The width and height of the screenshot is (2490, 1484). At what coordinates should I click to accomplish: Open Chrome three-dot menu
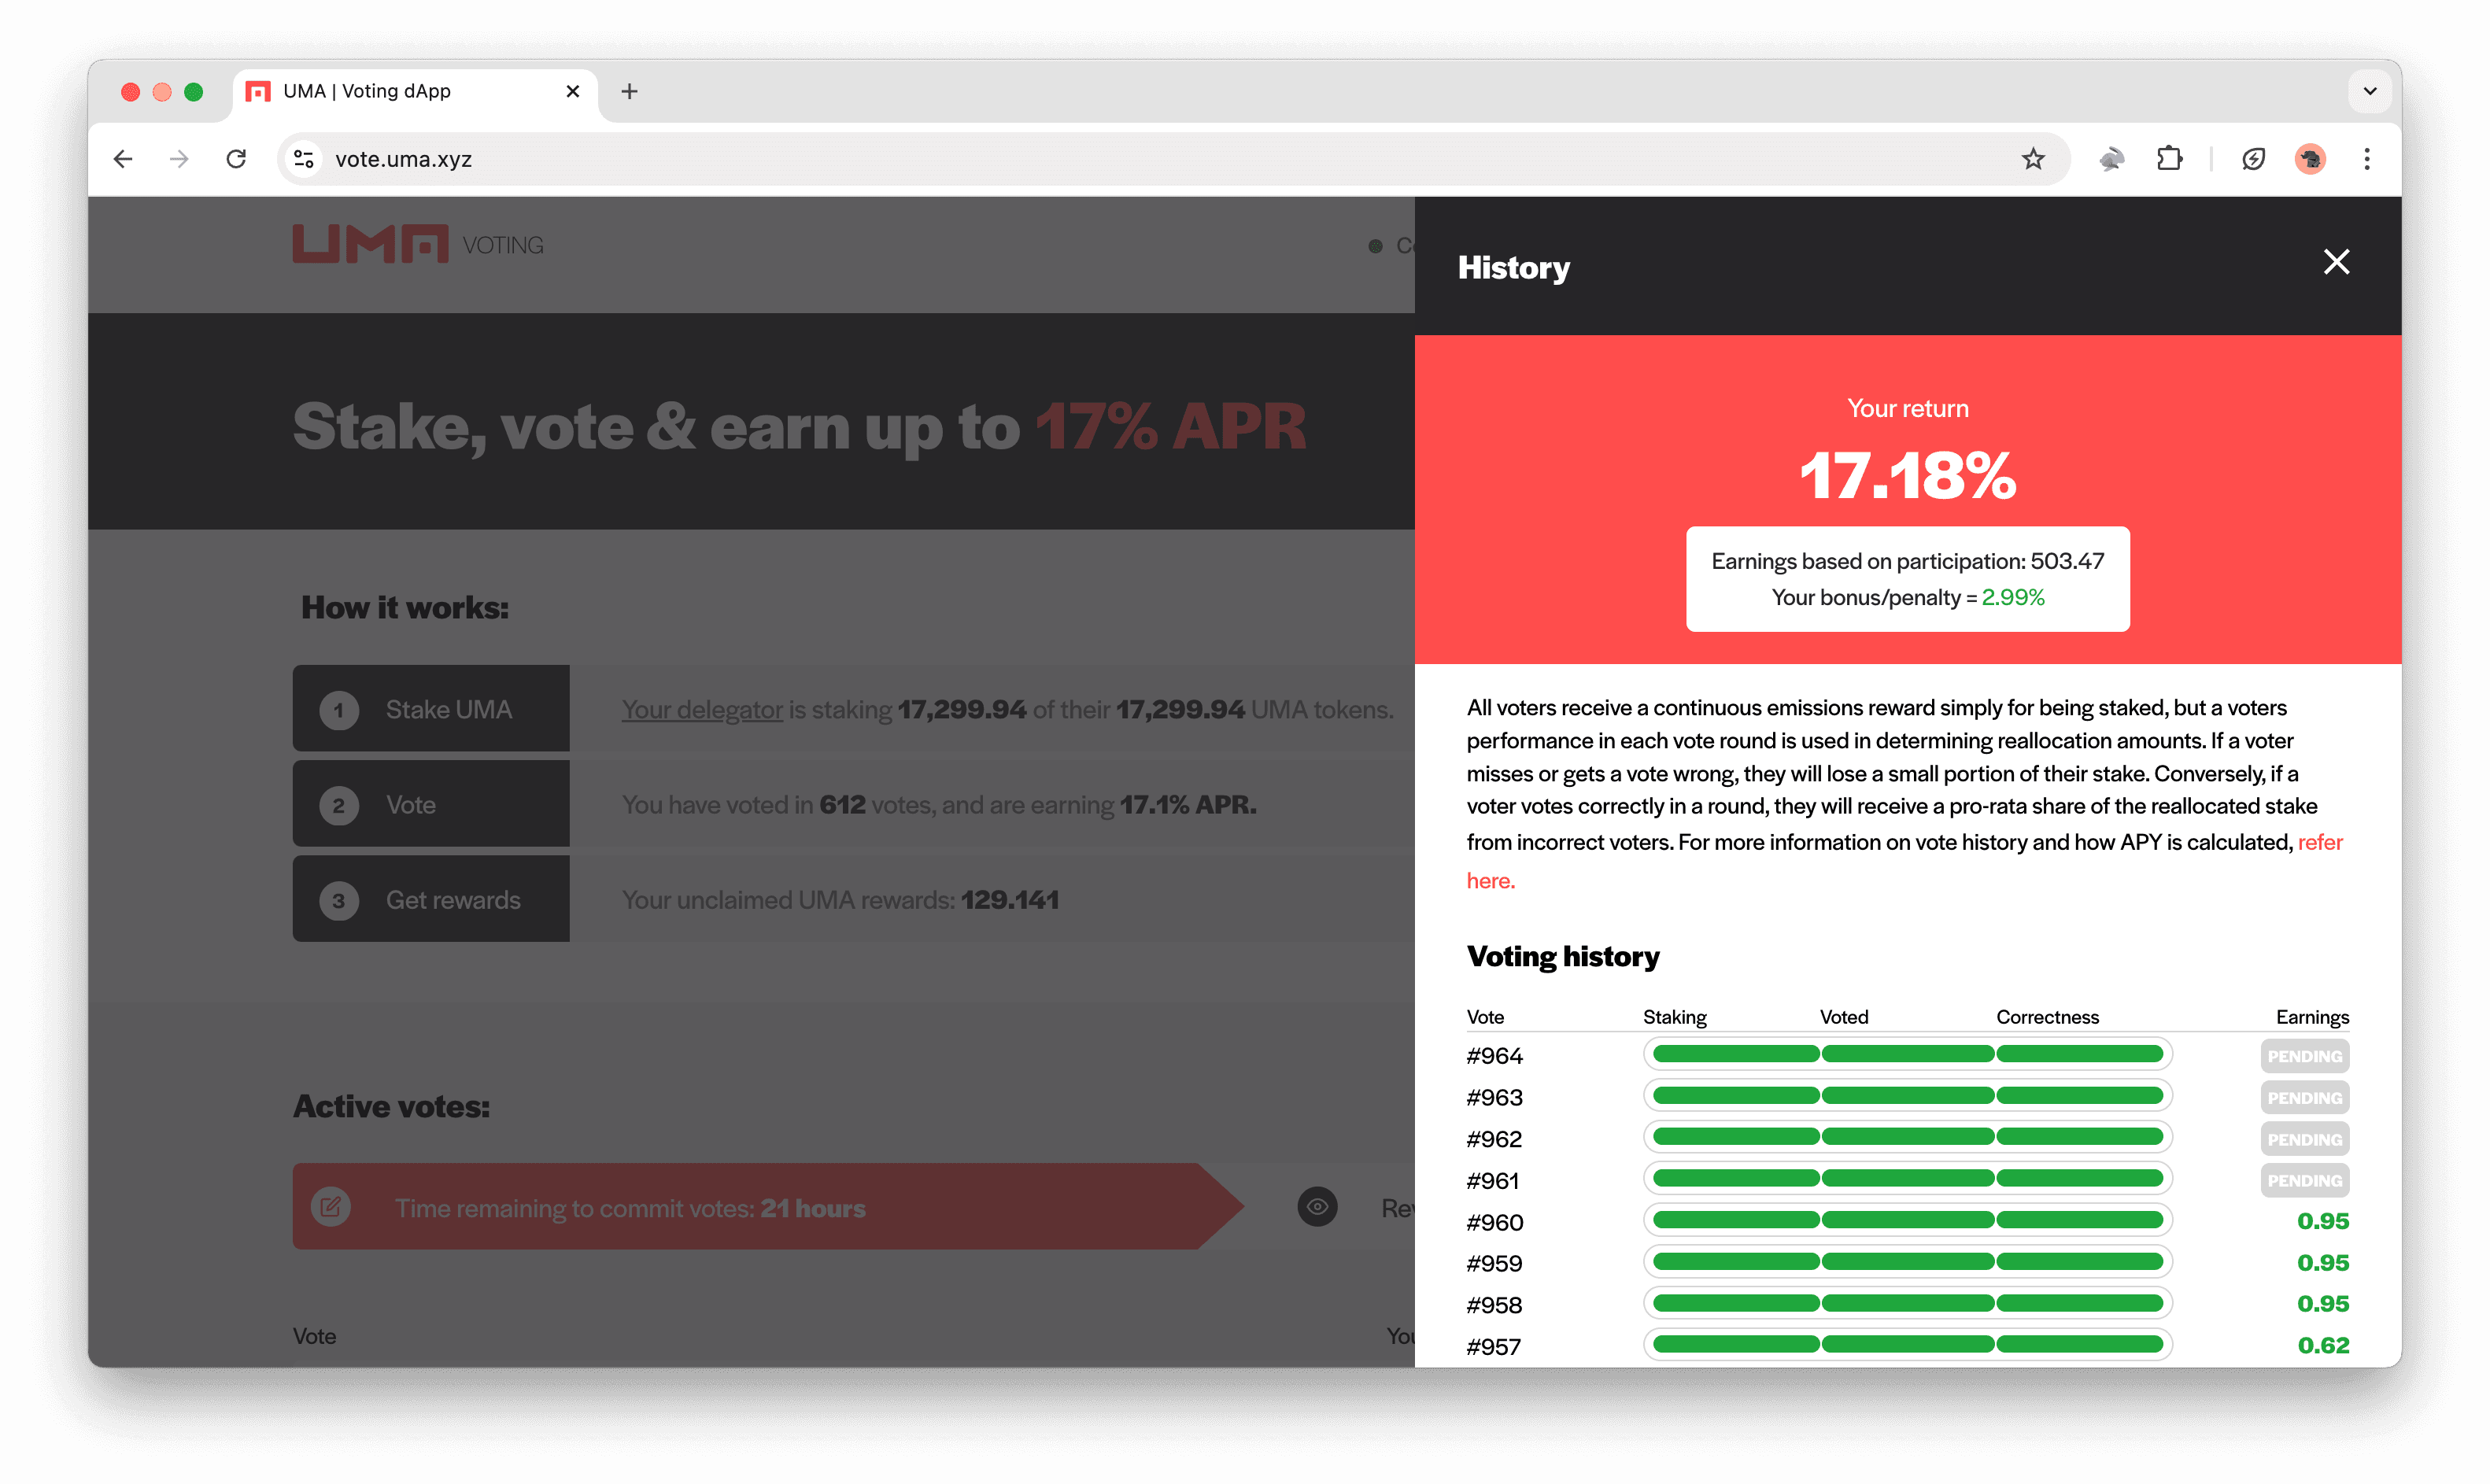2366,159
